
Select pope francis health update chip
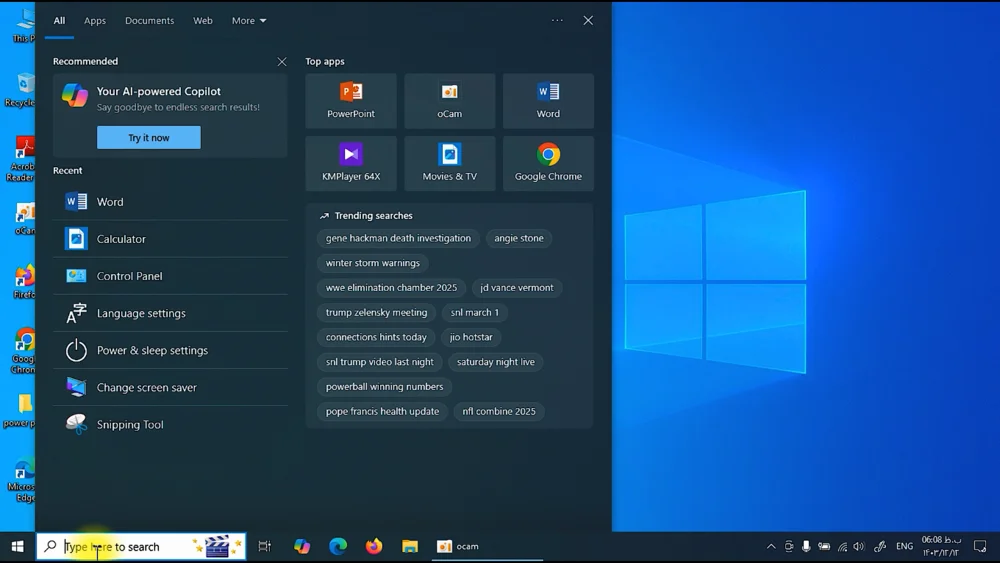pos(382,411)
